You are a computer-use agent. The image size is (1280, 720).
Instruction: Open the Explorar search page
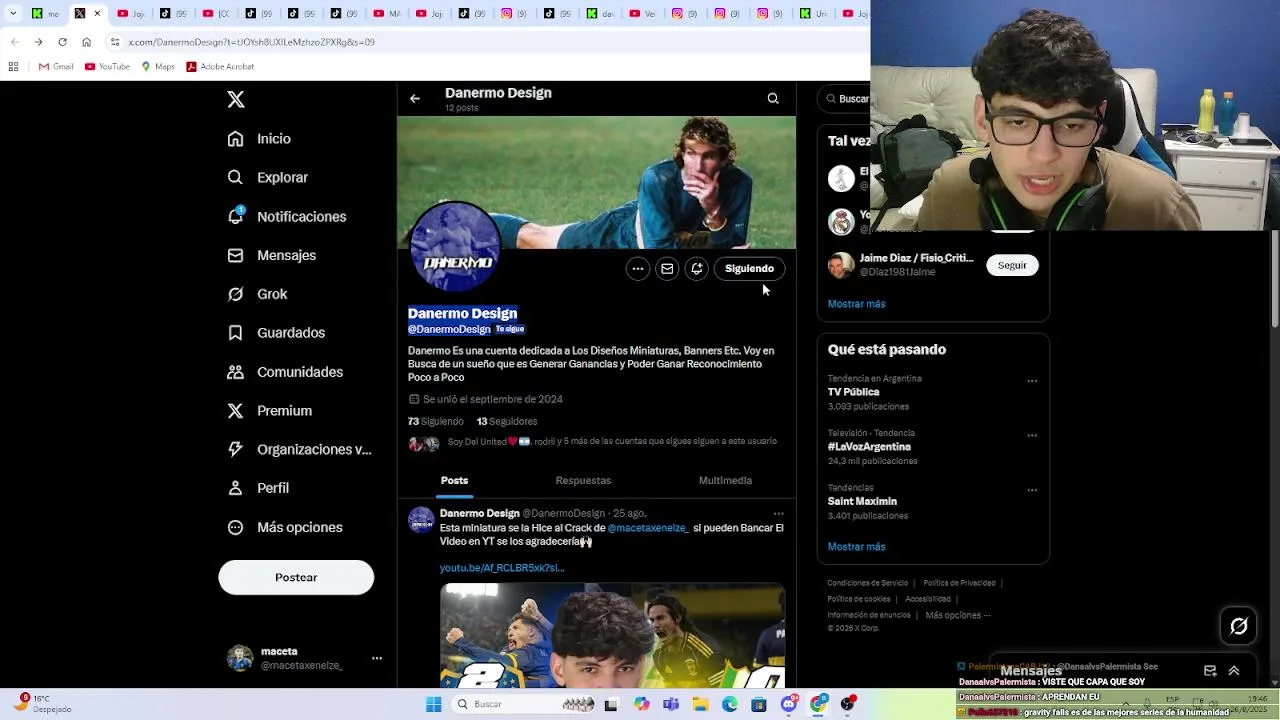[267, 177]
